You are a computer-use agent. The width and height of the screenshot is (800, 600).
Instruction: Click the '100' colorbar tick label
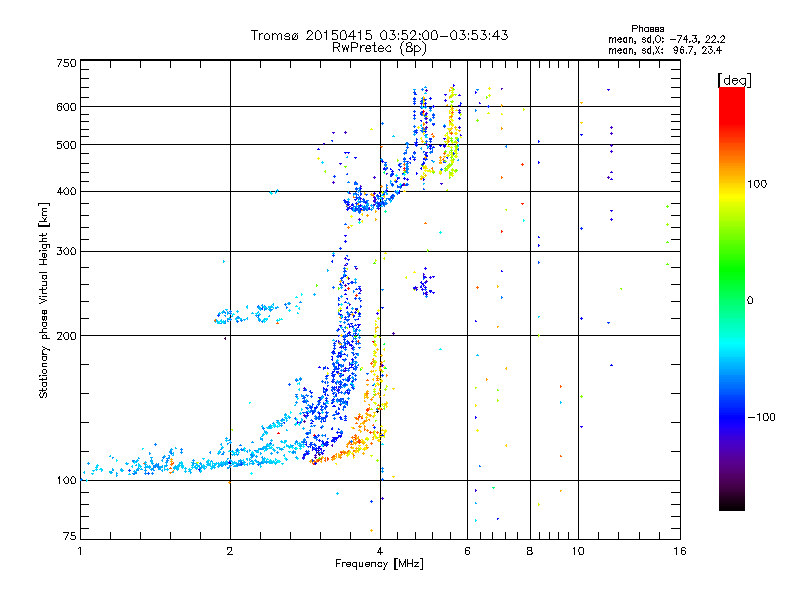(757, 184)
